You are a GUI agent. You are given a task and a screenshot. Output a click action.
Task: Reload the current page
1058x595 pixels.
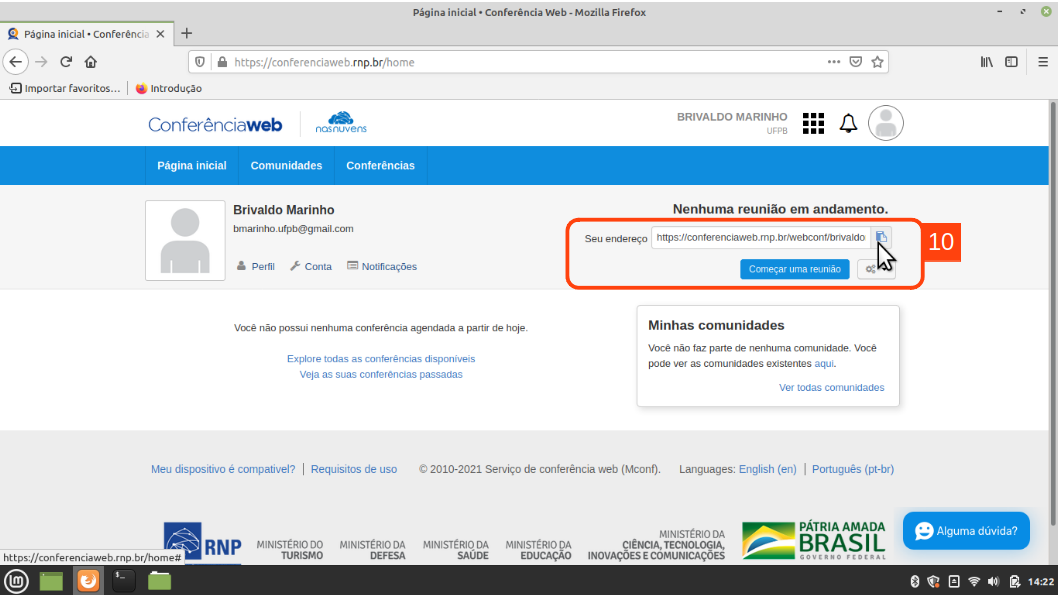tap(66, 62)
